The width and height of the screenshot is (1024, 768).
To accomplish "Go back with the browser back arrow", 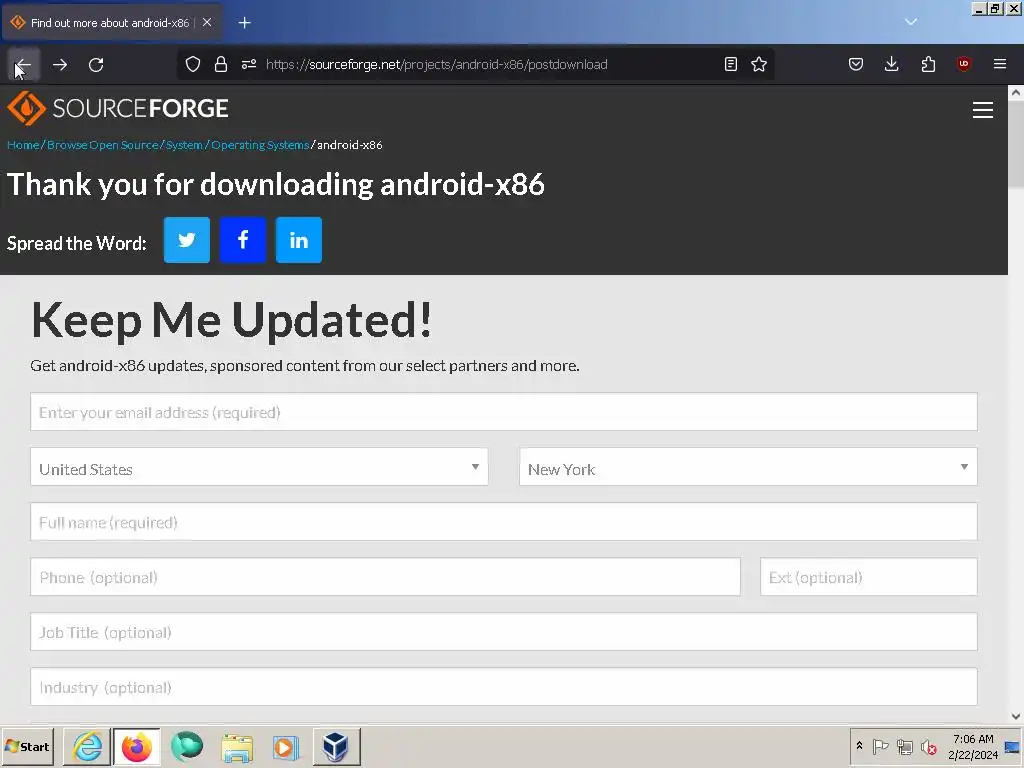I will (x=24, y=64).
